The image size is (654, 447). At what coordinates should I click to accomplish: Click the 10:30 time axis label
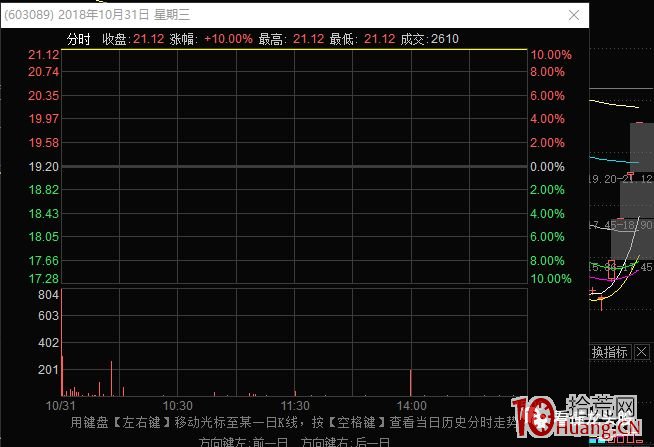coord(178,406)
